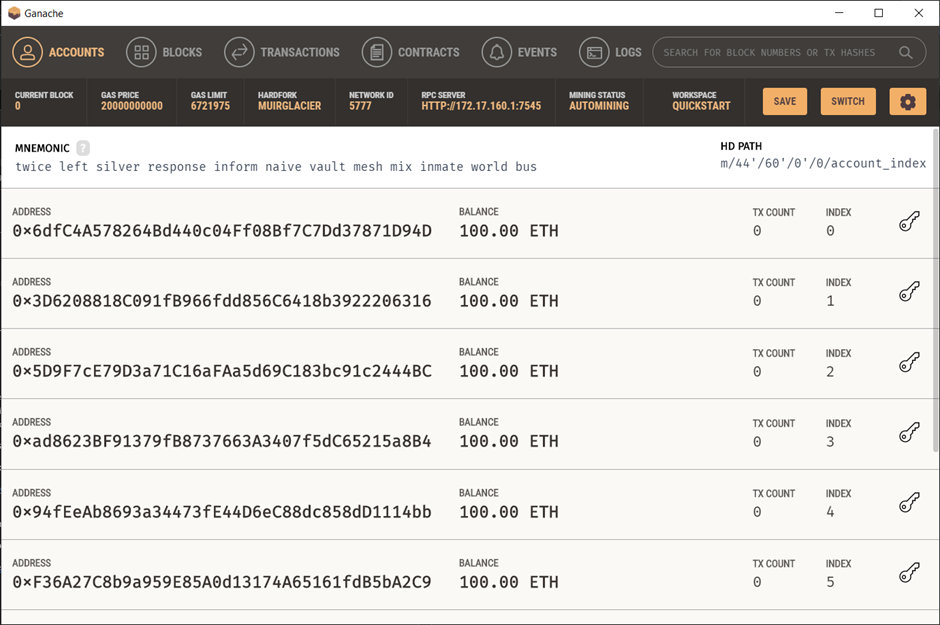Close the Ganache window
The width and height of the screenshot is (940, 625).
(918, 13)
